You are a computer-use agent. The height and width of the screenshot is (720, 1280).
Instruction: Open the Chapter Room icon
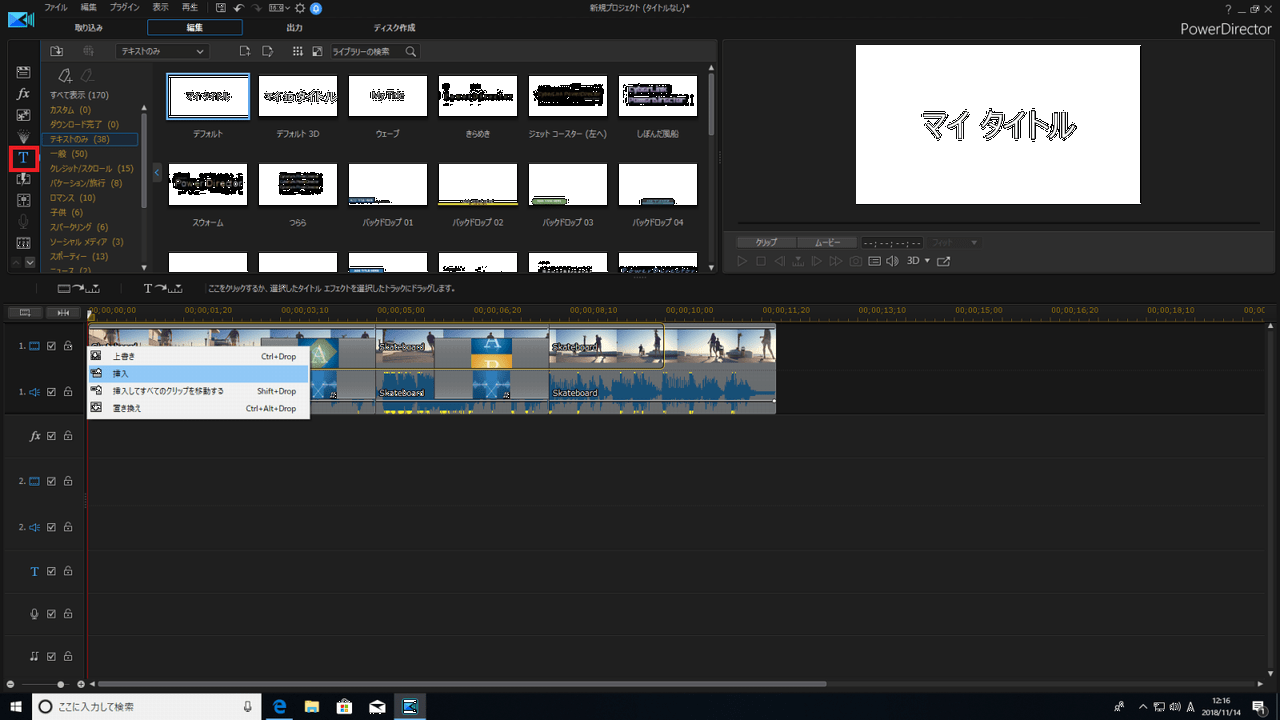[23, 243]
